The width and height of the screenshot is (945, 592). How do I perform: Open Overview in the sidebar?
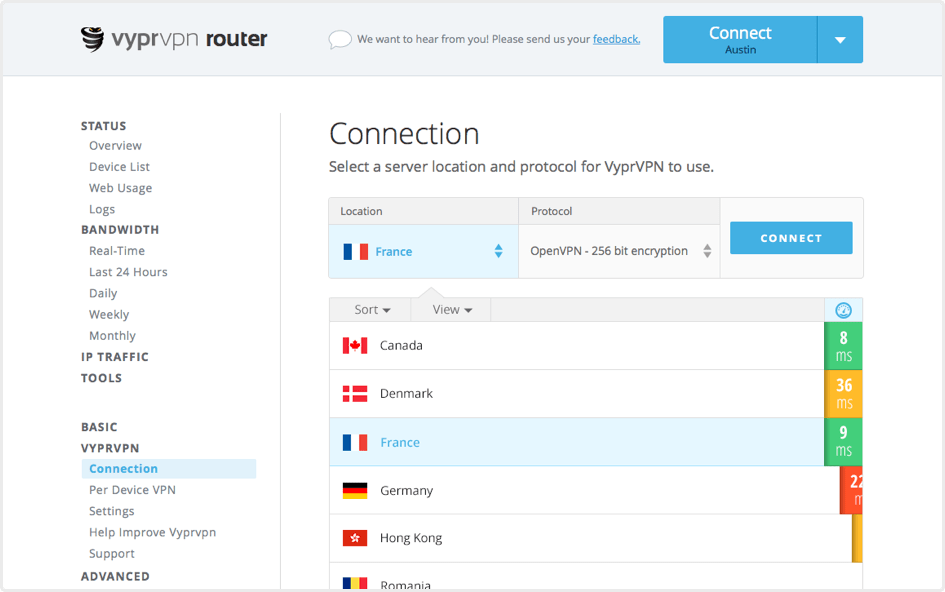(x=115, y=146)
